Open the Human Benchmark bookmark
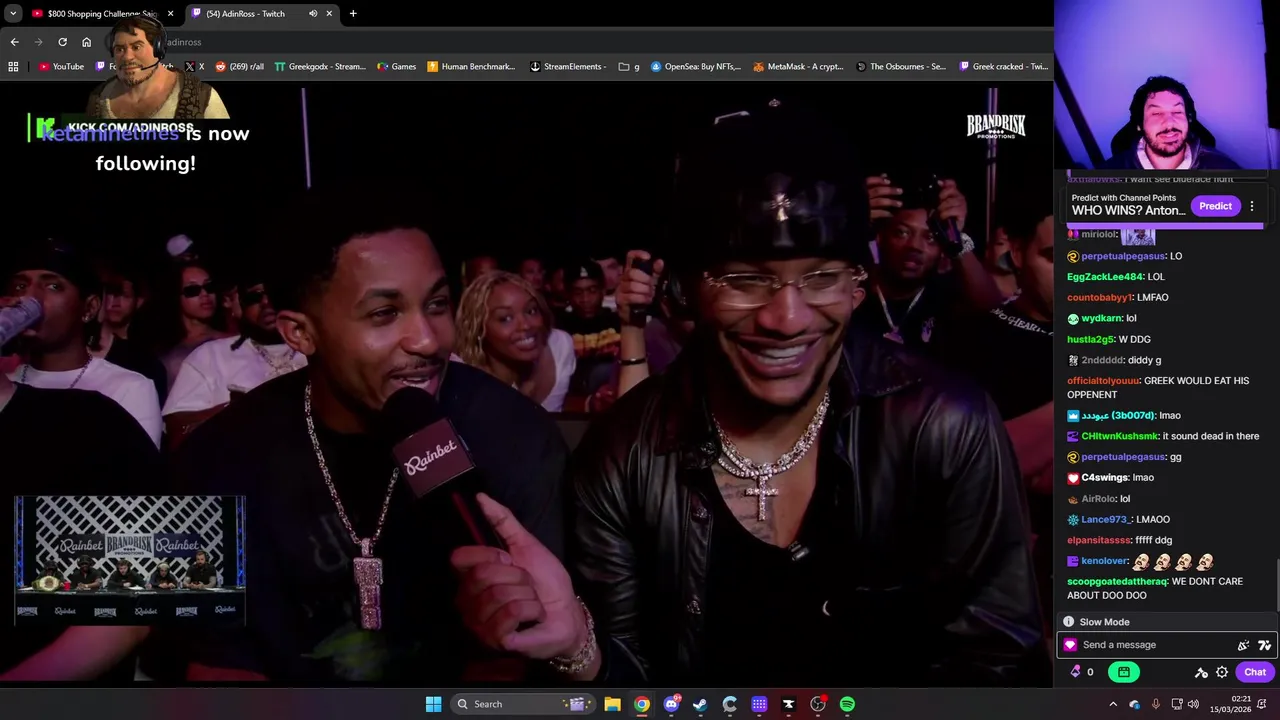 click(x=471, y=67)
